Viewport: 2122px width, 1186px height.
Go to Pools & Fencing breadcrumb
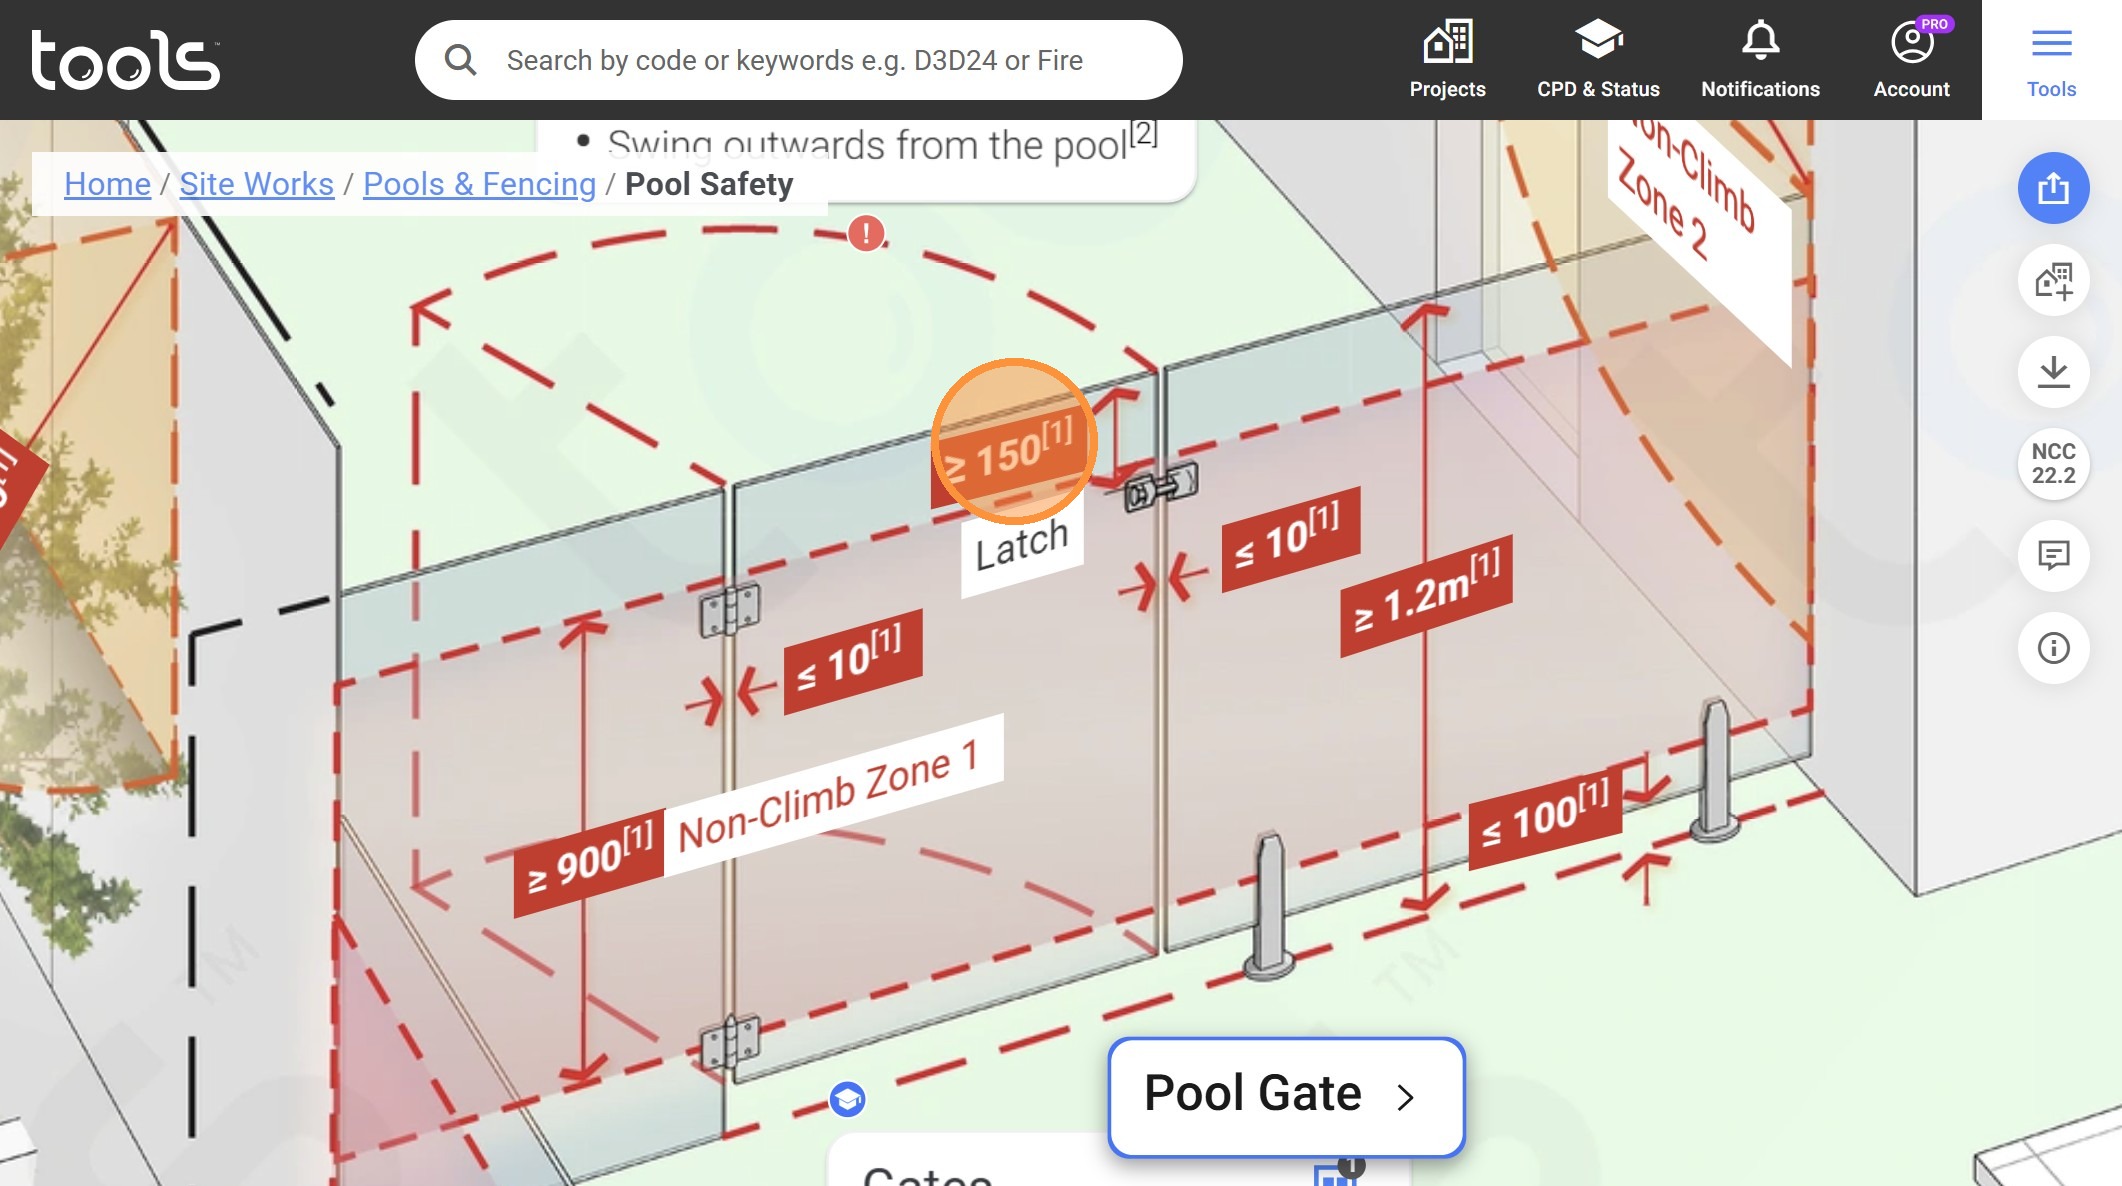479,184
